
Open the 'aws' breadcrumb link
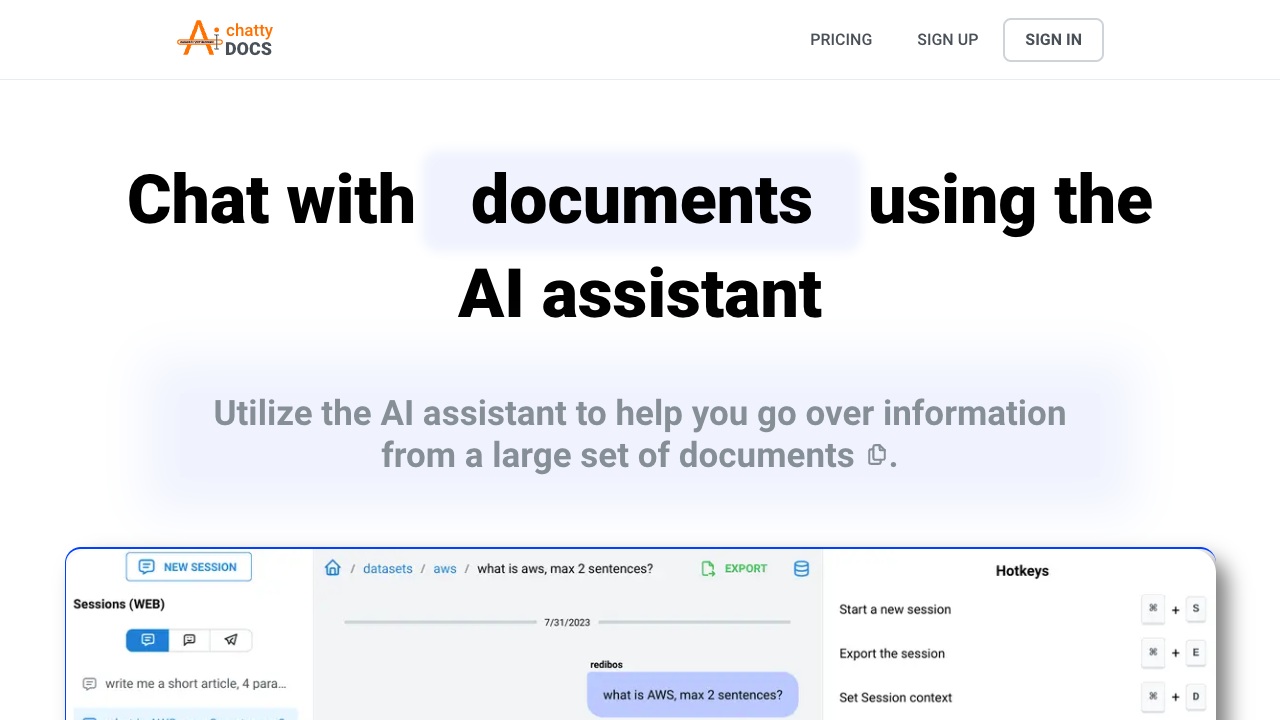pos(444,568)
